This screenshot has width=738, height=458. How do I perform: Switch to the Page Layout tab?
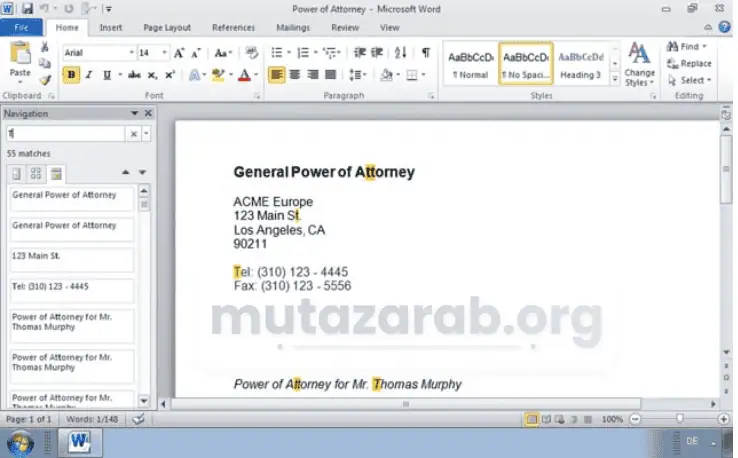click(167, 28)
